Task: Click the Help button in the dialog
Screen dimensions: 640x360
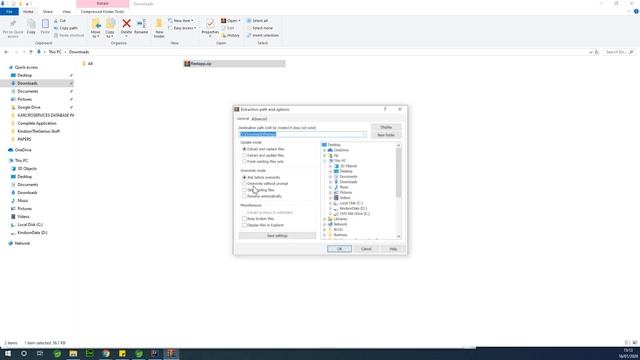Action: click(393, 249)
